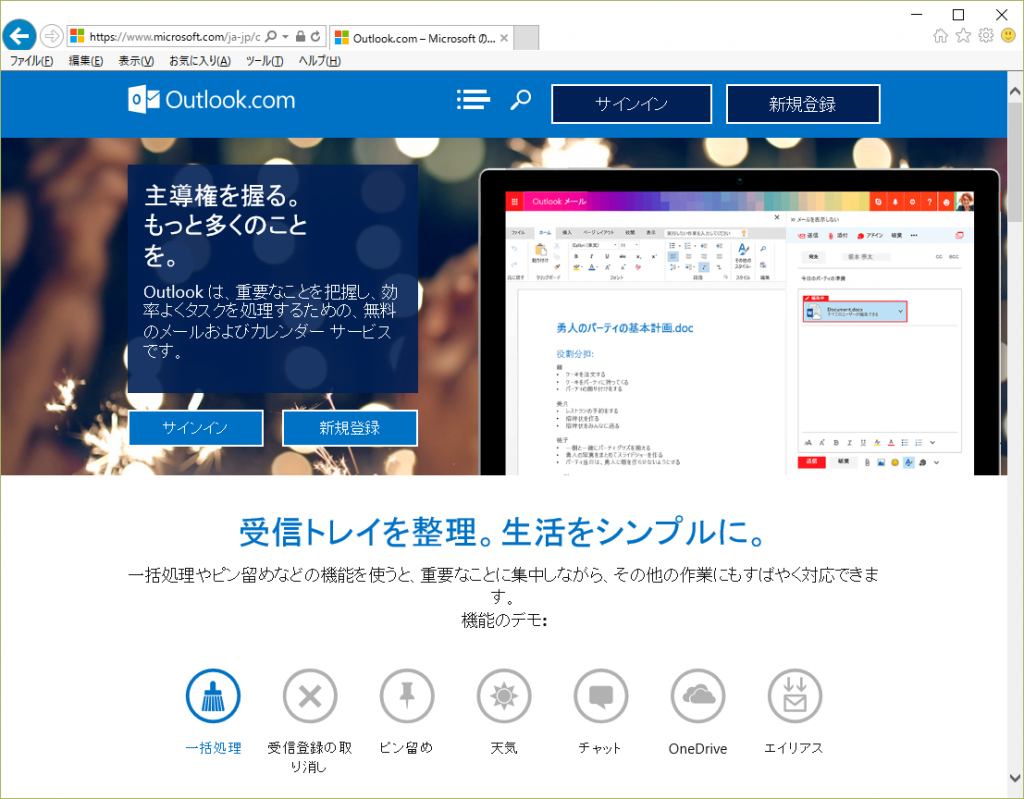This screenshot has height=799, width=1024.
Task: Select the 天気 sun icon
Action: coord(504,696)
